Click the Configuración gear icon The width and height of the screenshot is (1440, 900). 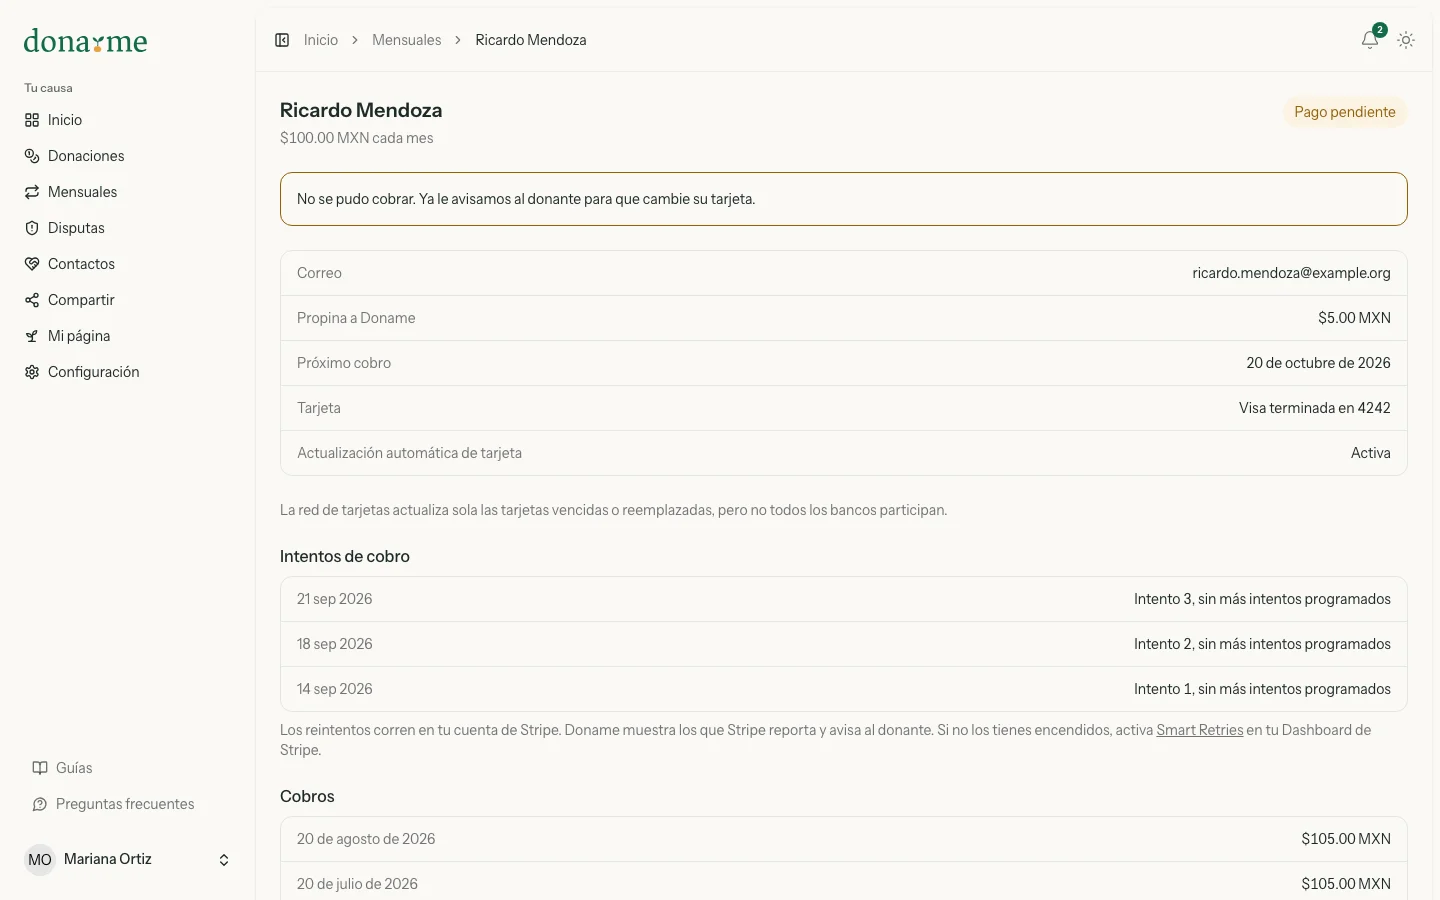tap(32, 372)
